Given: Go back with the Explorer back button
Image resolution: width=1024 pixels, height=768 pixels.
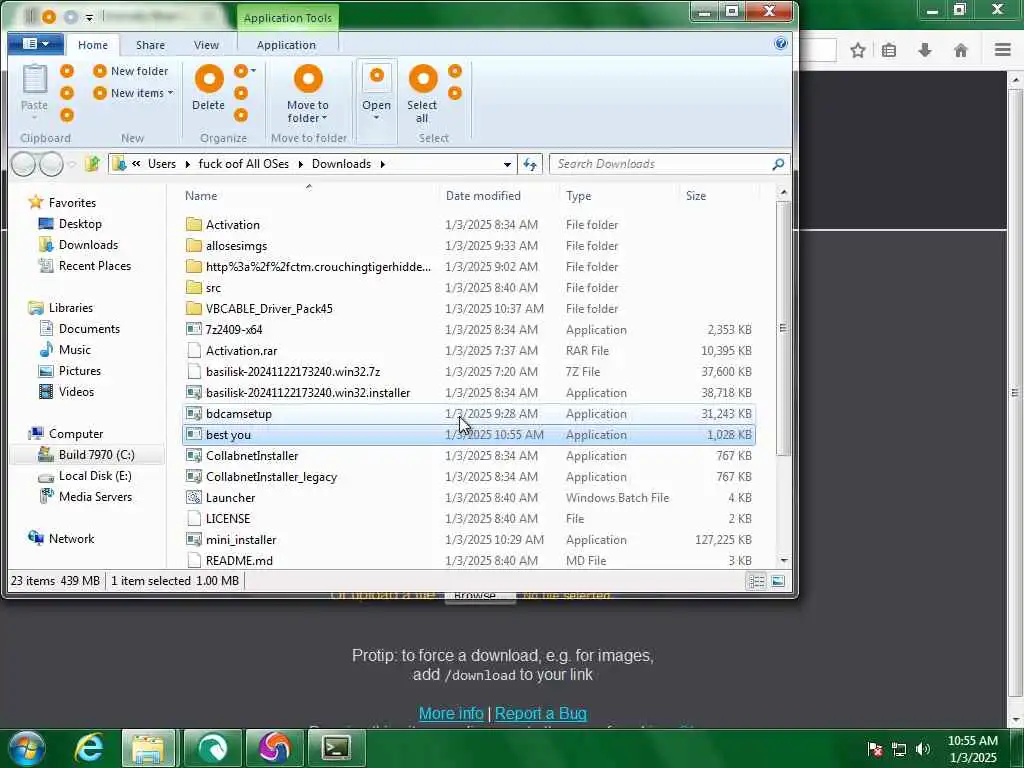Looking at the screenshot, I should pos(24,164).
